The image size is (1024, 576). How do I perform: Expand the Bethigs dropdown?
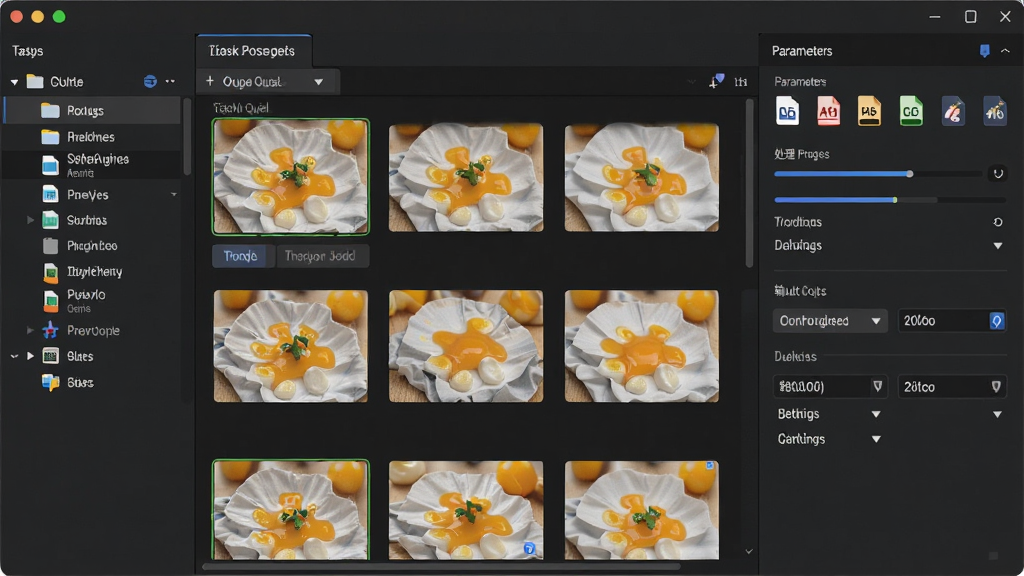[876, 414]
